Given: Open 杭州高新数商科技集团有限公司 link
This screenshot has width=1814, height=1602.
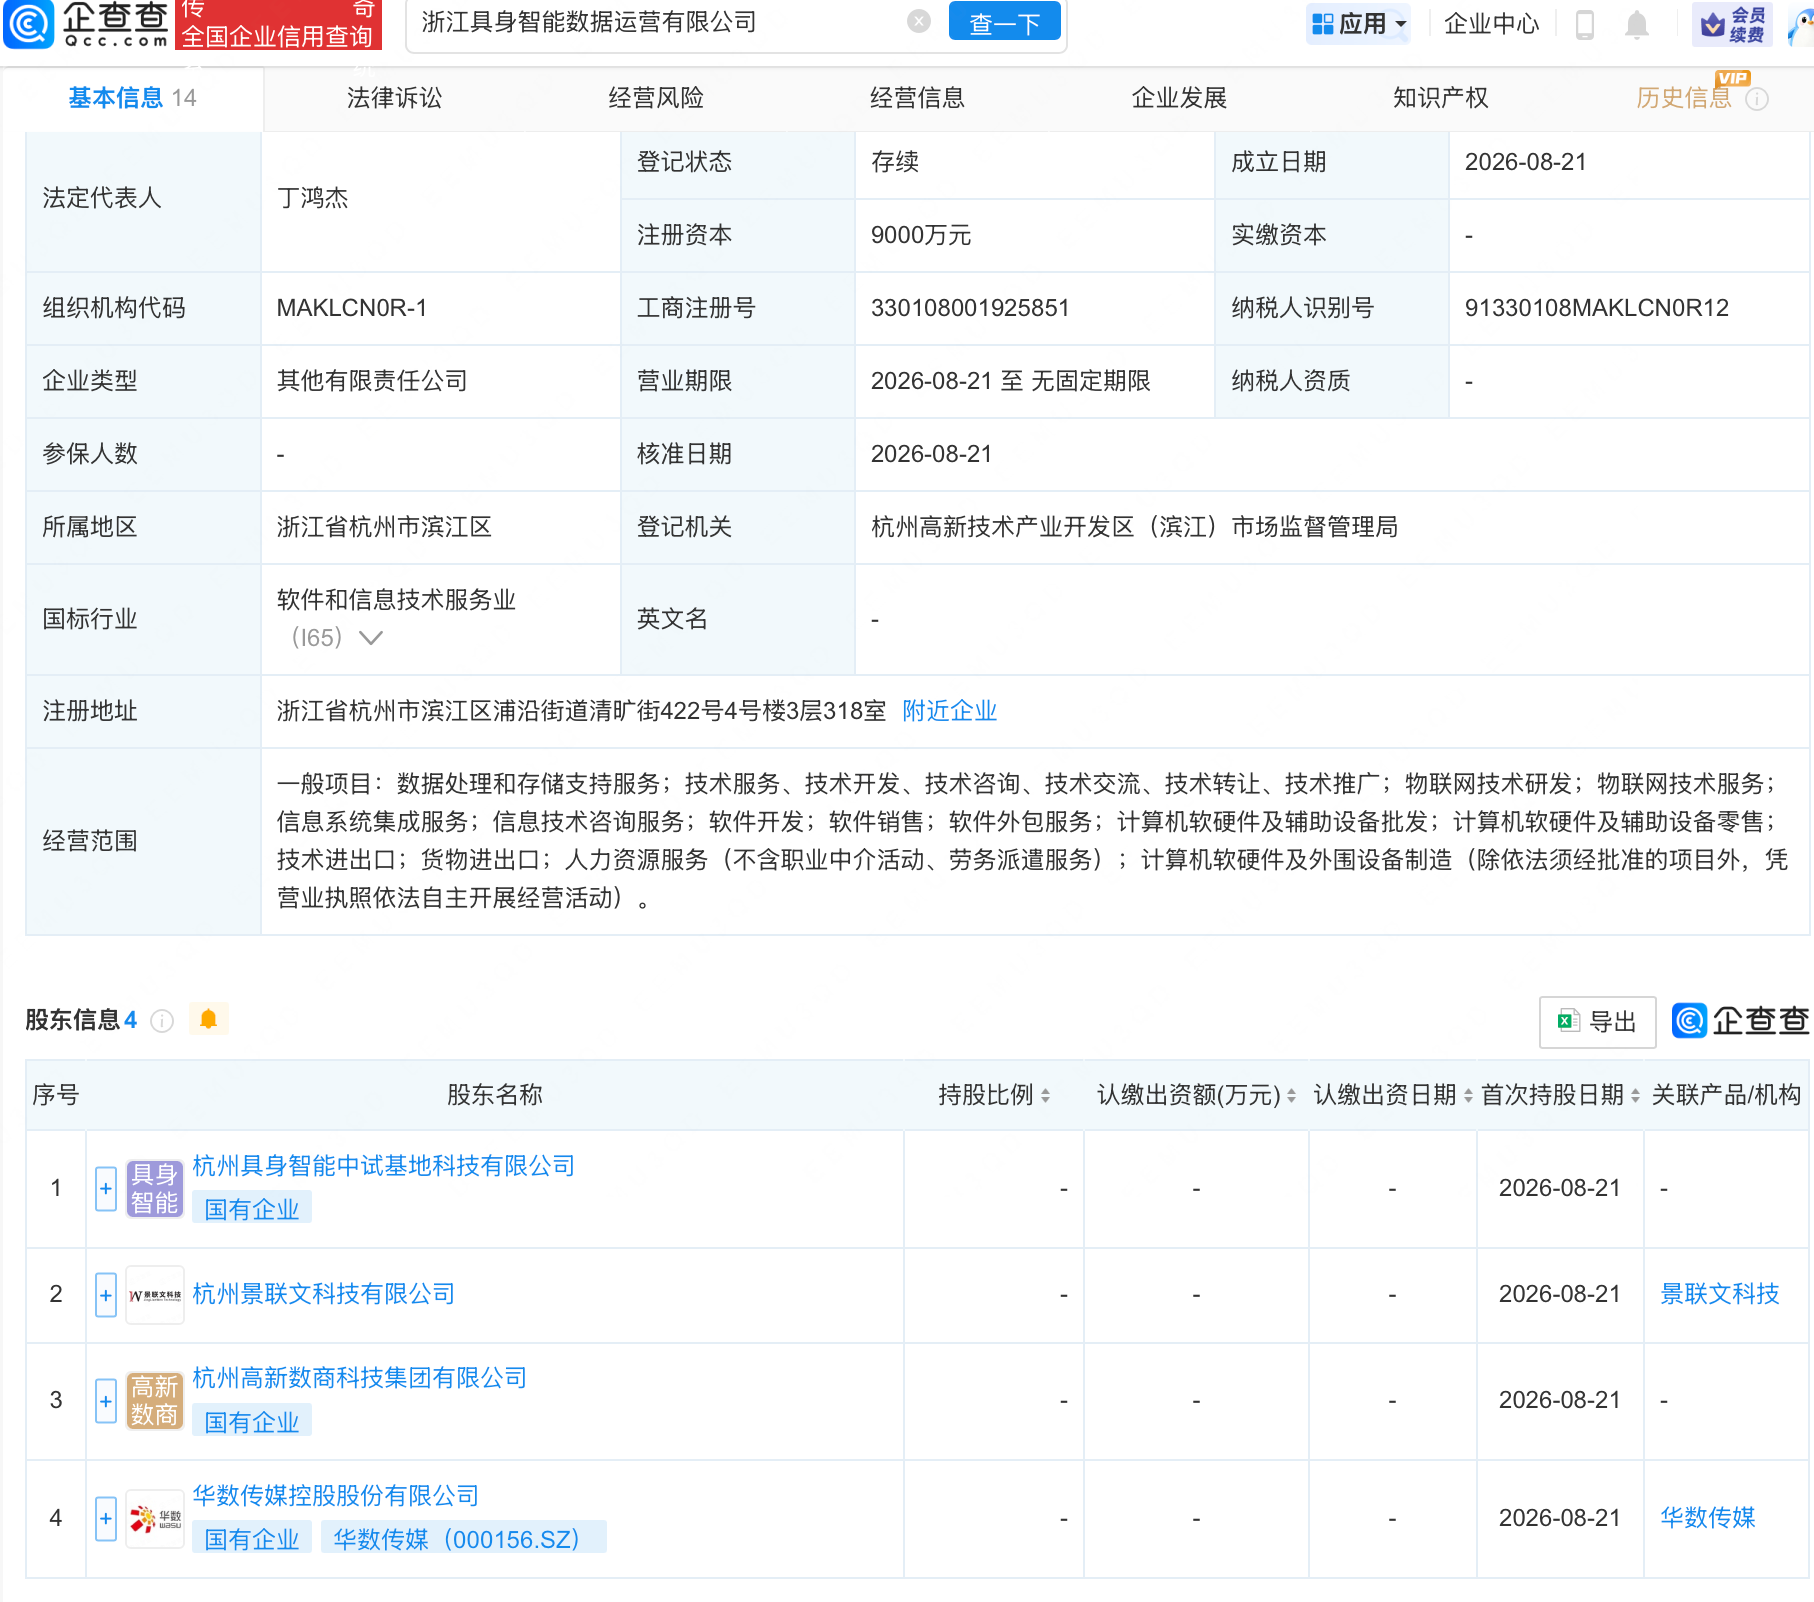Looking at the screenshot, I should tap(359, 1378).
